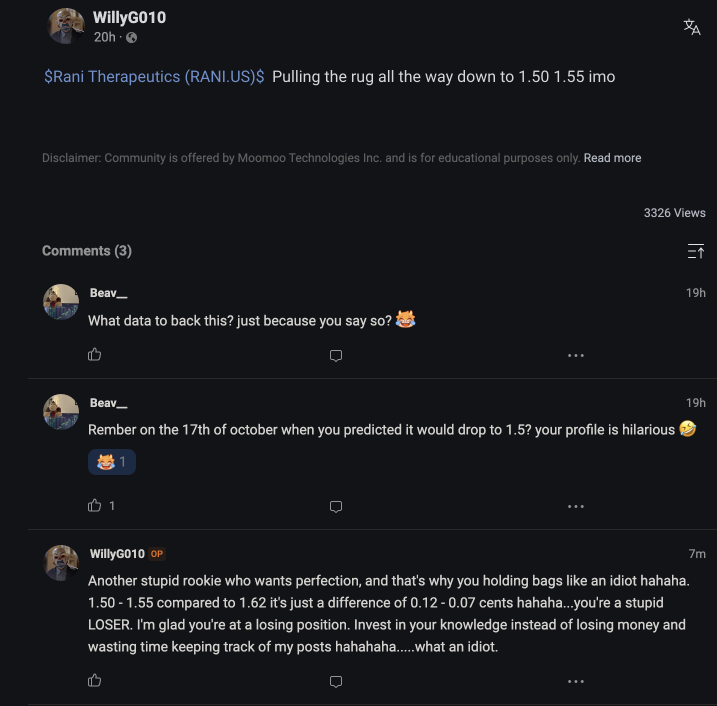Like Beav__'s first comment
The image size is (717, 706).
pyautogui.click(x=95, y=355)
